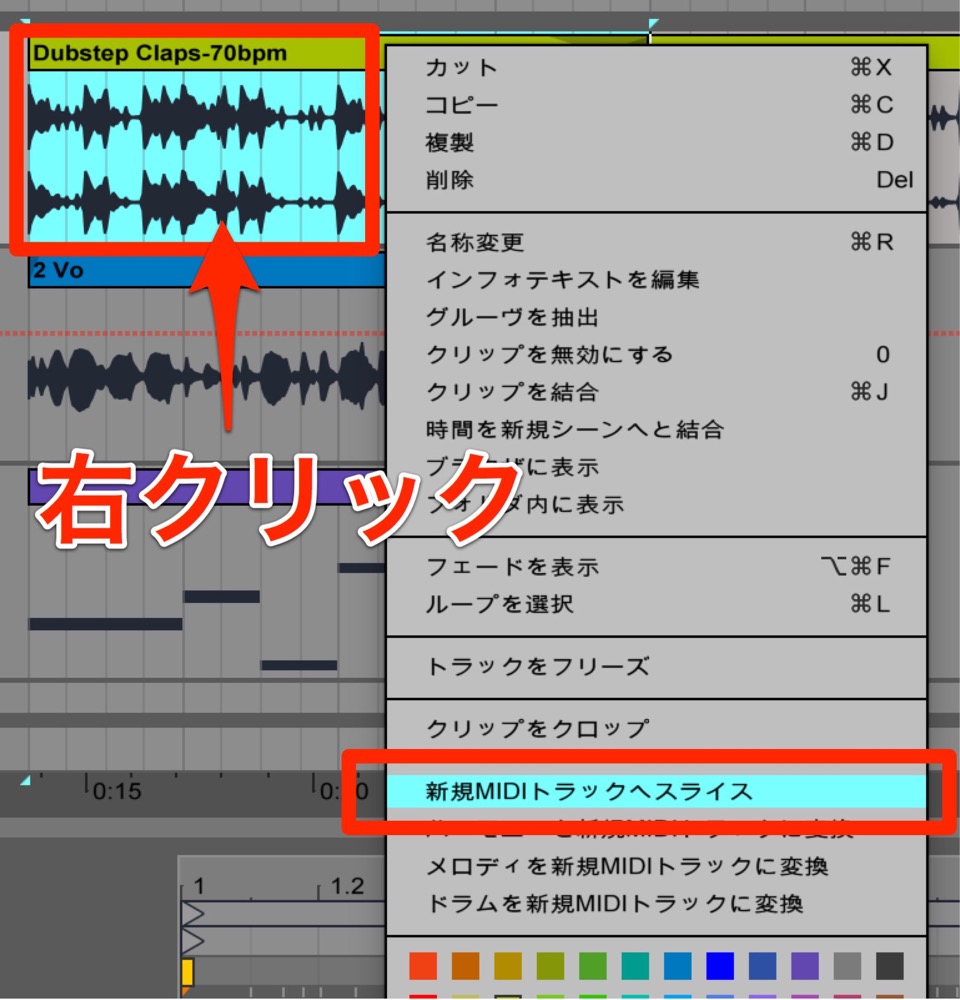Select the blue 2 Vo clip header
Screen dimensions: 960x1000
(207, 270)
